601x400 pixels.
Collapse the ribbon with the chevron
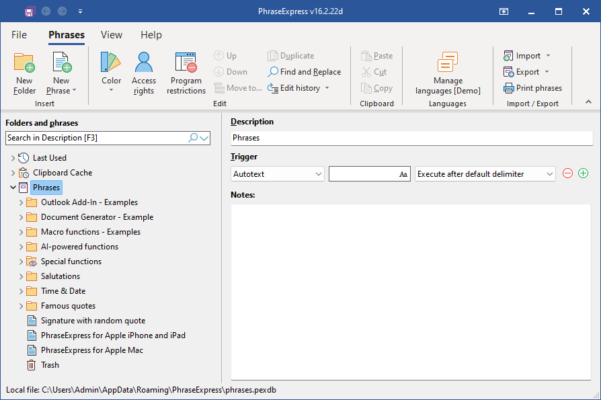click(x=588, y=102)
